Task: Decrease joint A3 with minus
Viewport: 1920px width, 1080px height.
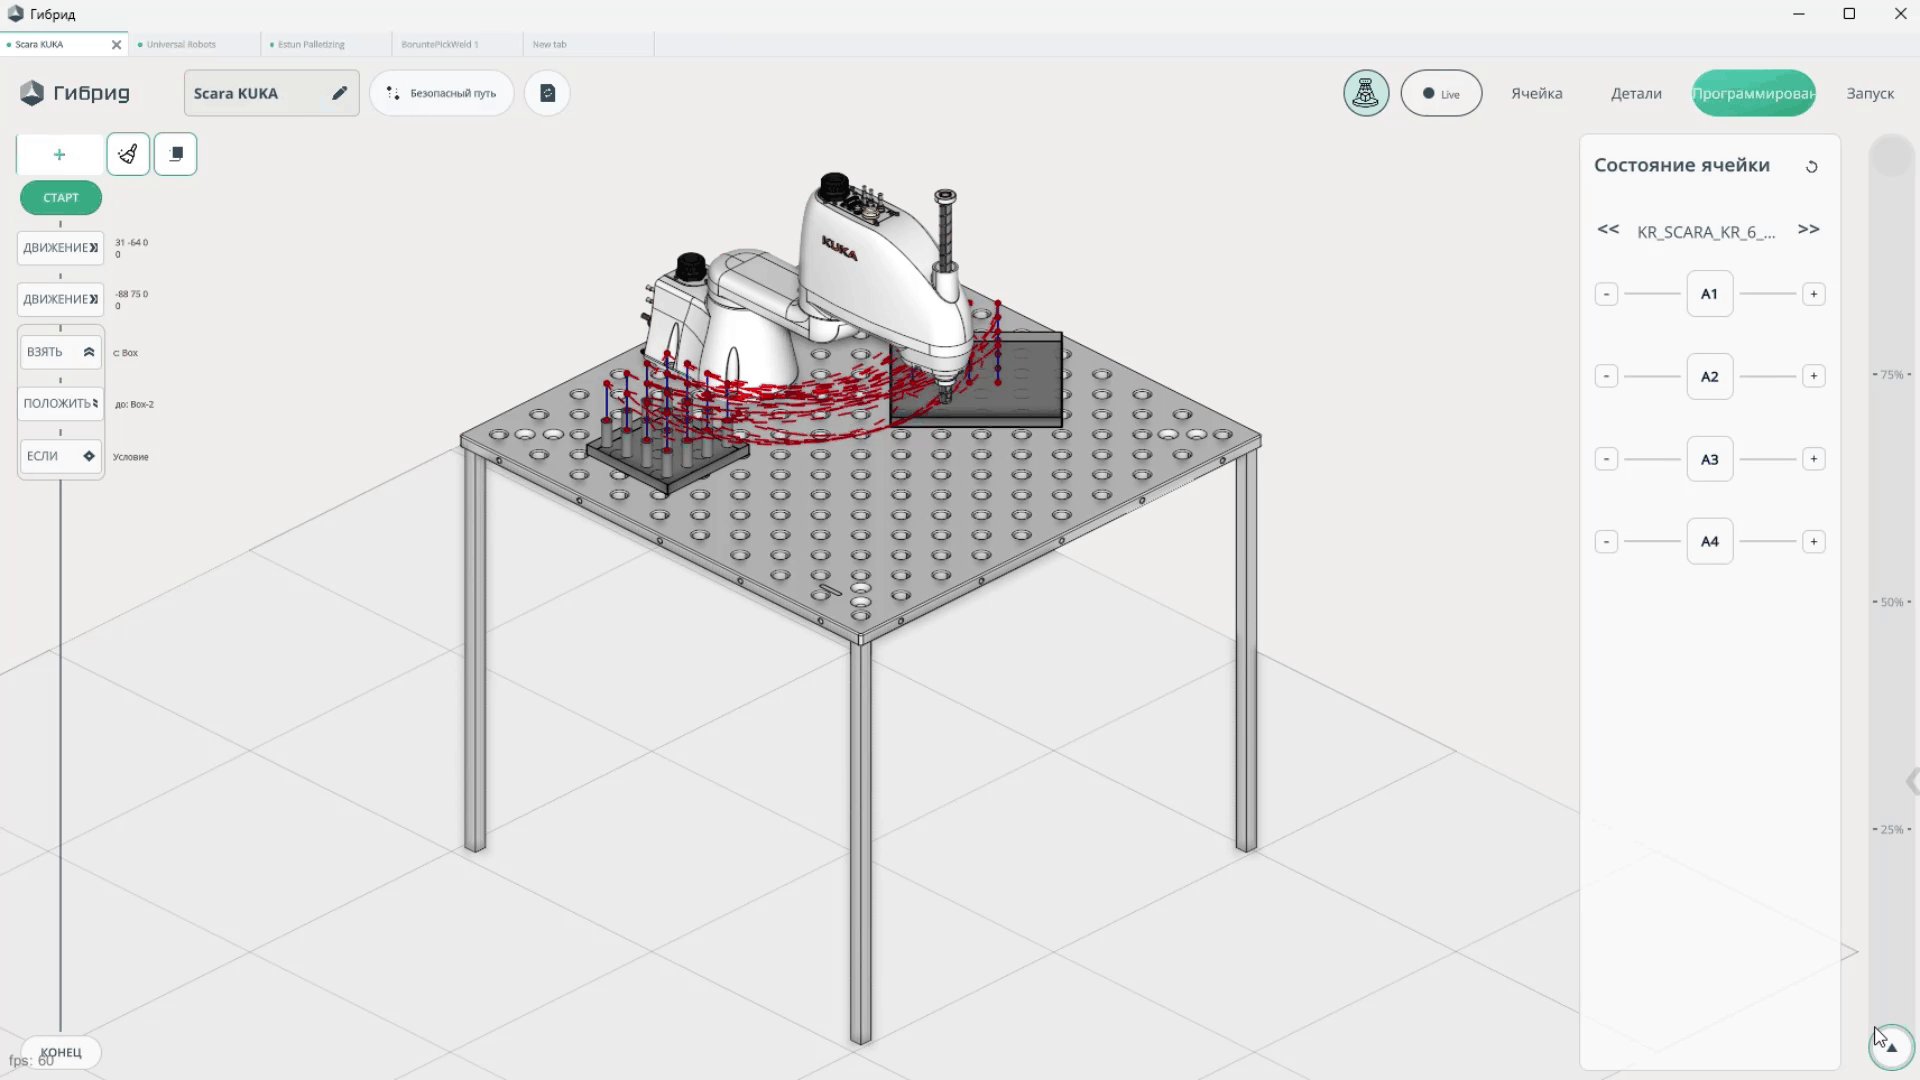Action: coord(1606,459)
